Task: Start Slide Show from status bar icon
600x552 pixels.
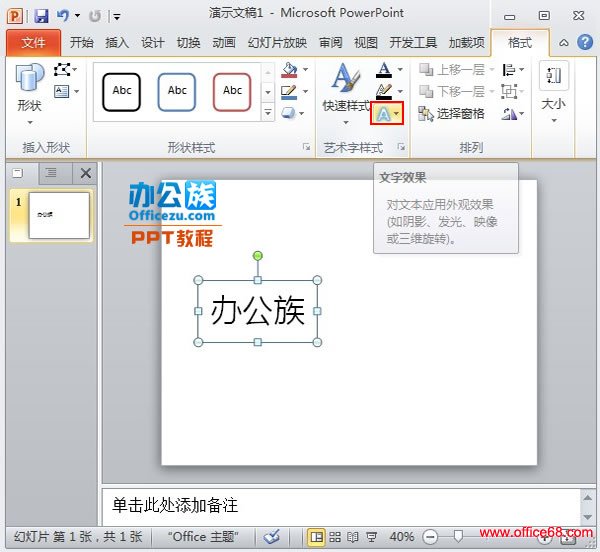Action: pos(371,537)
